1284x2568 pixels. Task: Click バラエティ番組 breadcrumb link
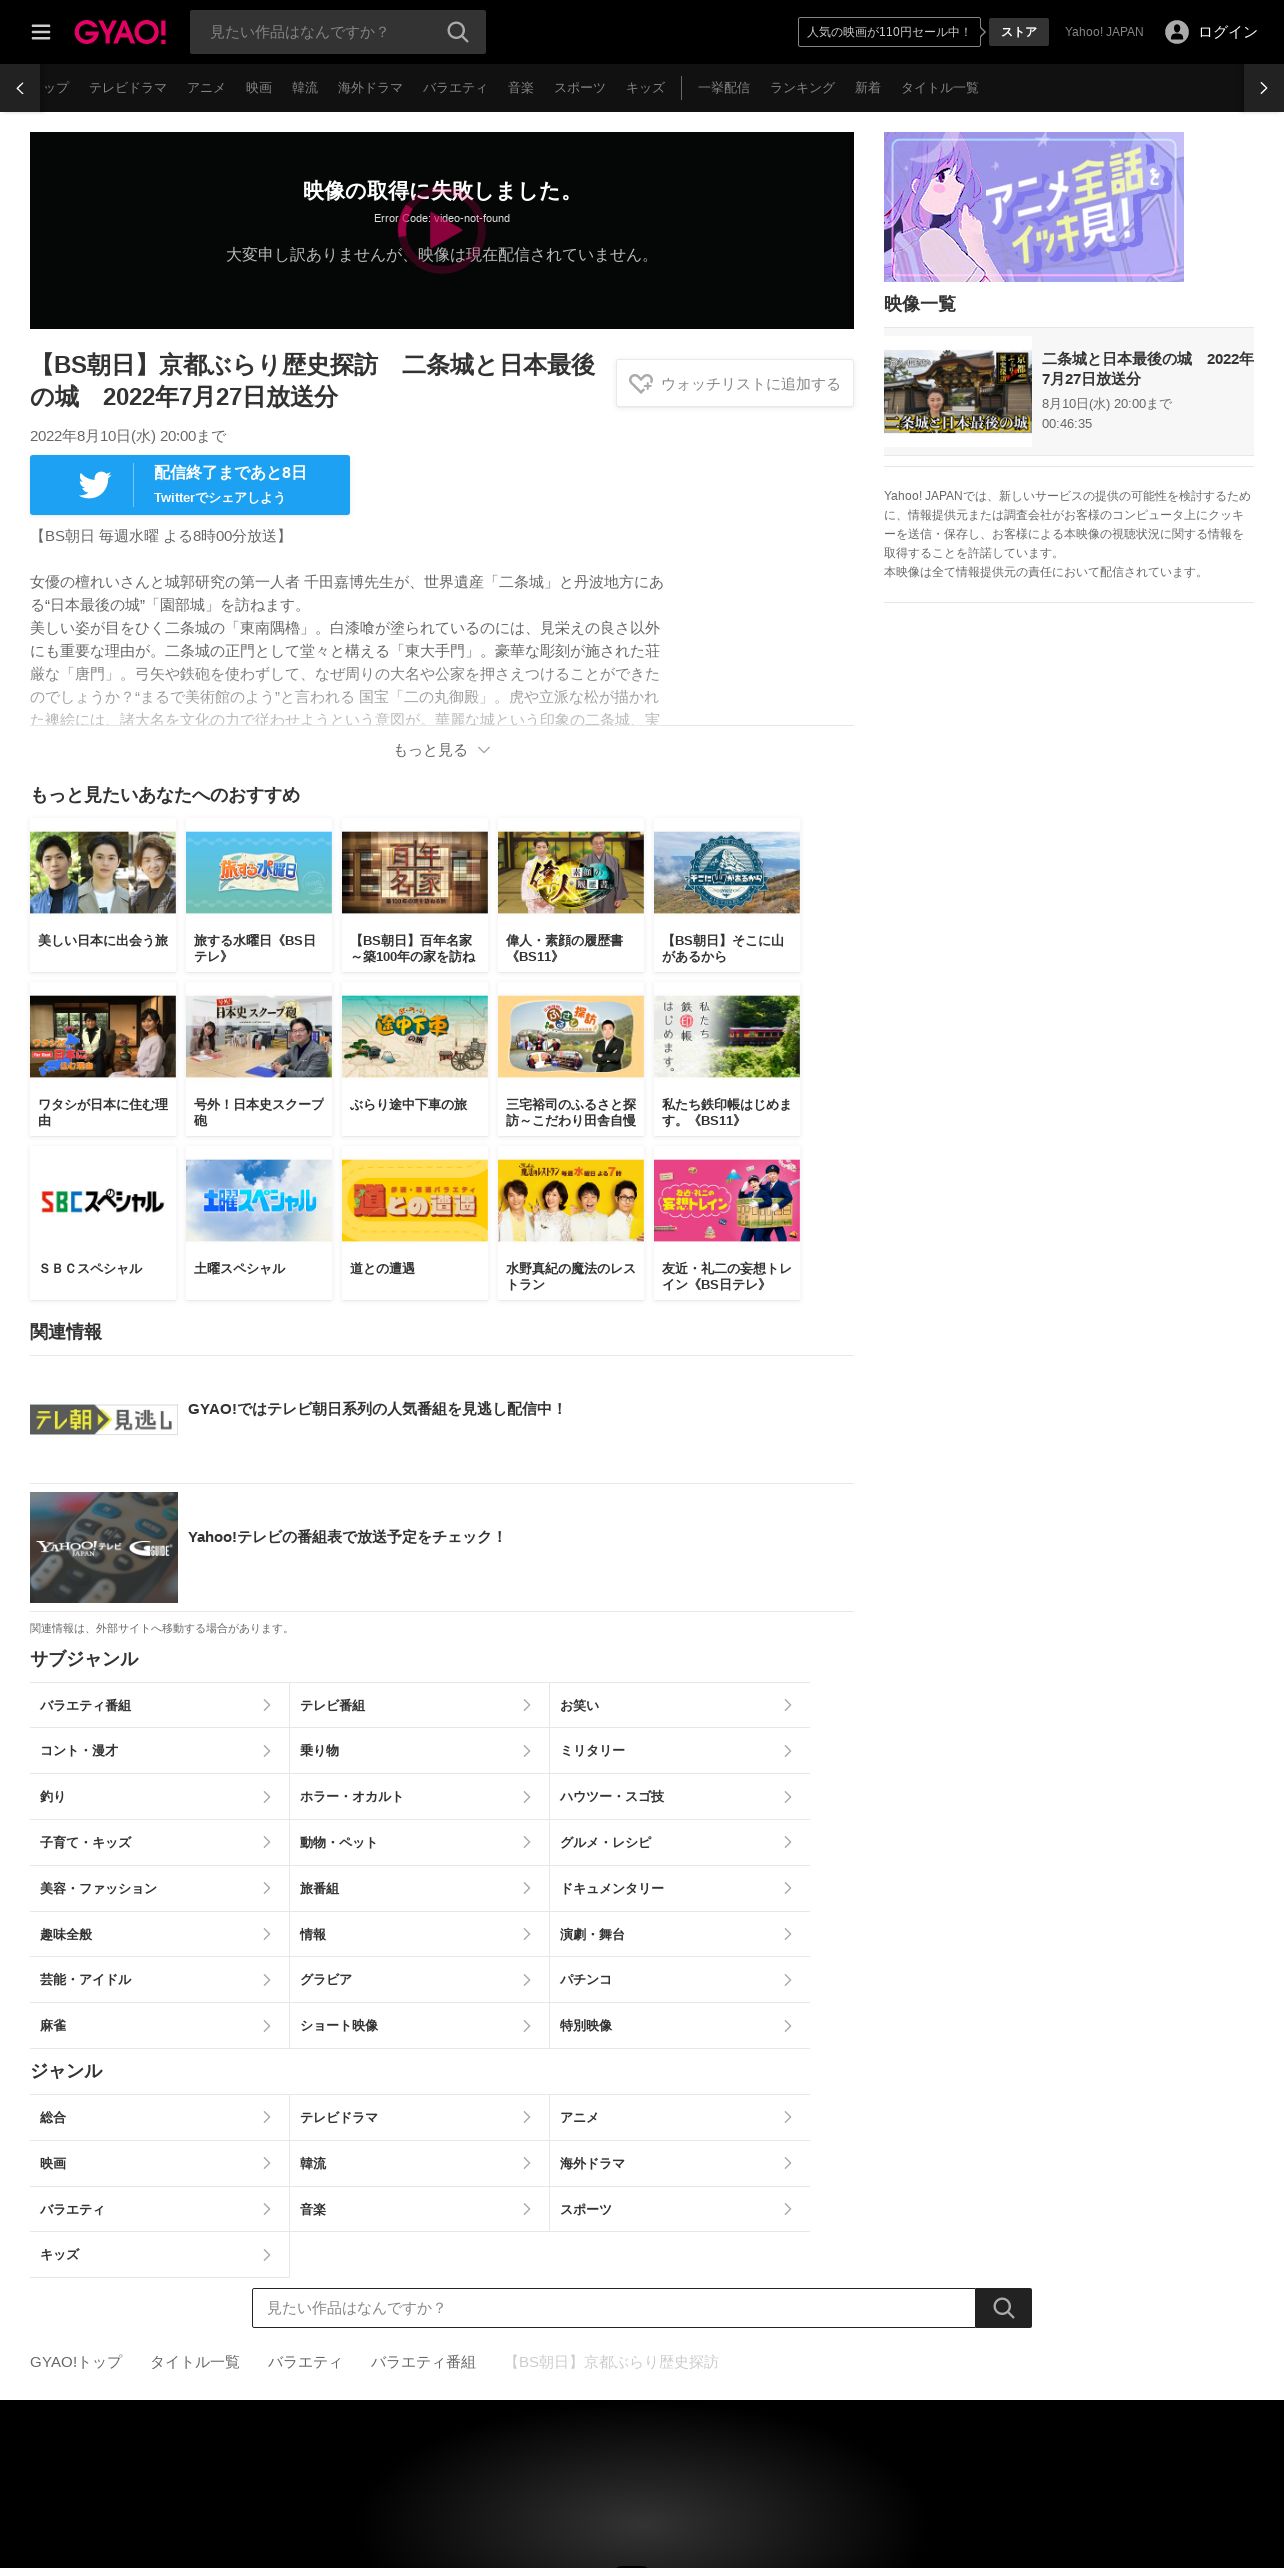point(423,2361)
